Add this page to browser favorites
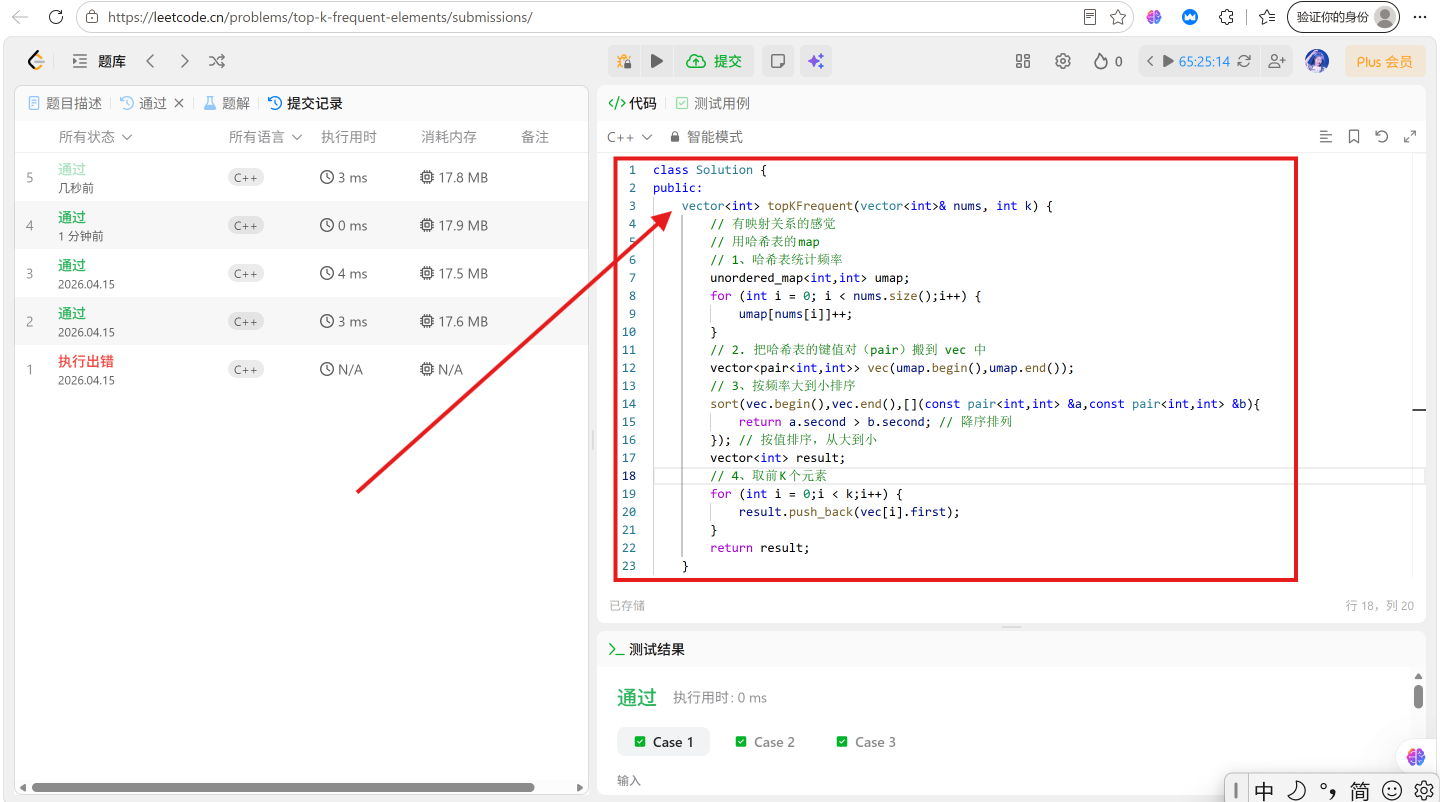The width and height of the screenshot is (1440, 802). click(x=1118, y=17)
